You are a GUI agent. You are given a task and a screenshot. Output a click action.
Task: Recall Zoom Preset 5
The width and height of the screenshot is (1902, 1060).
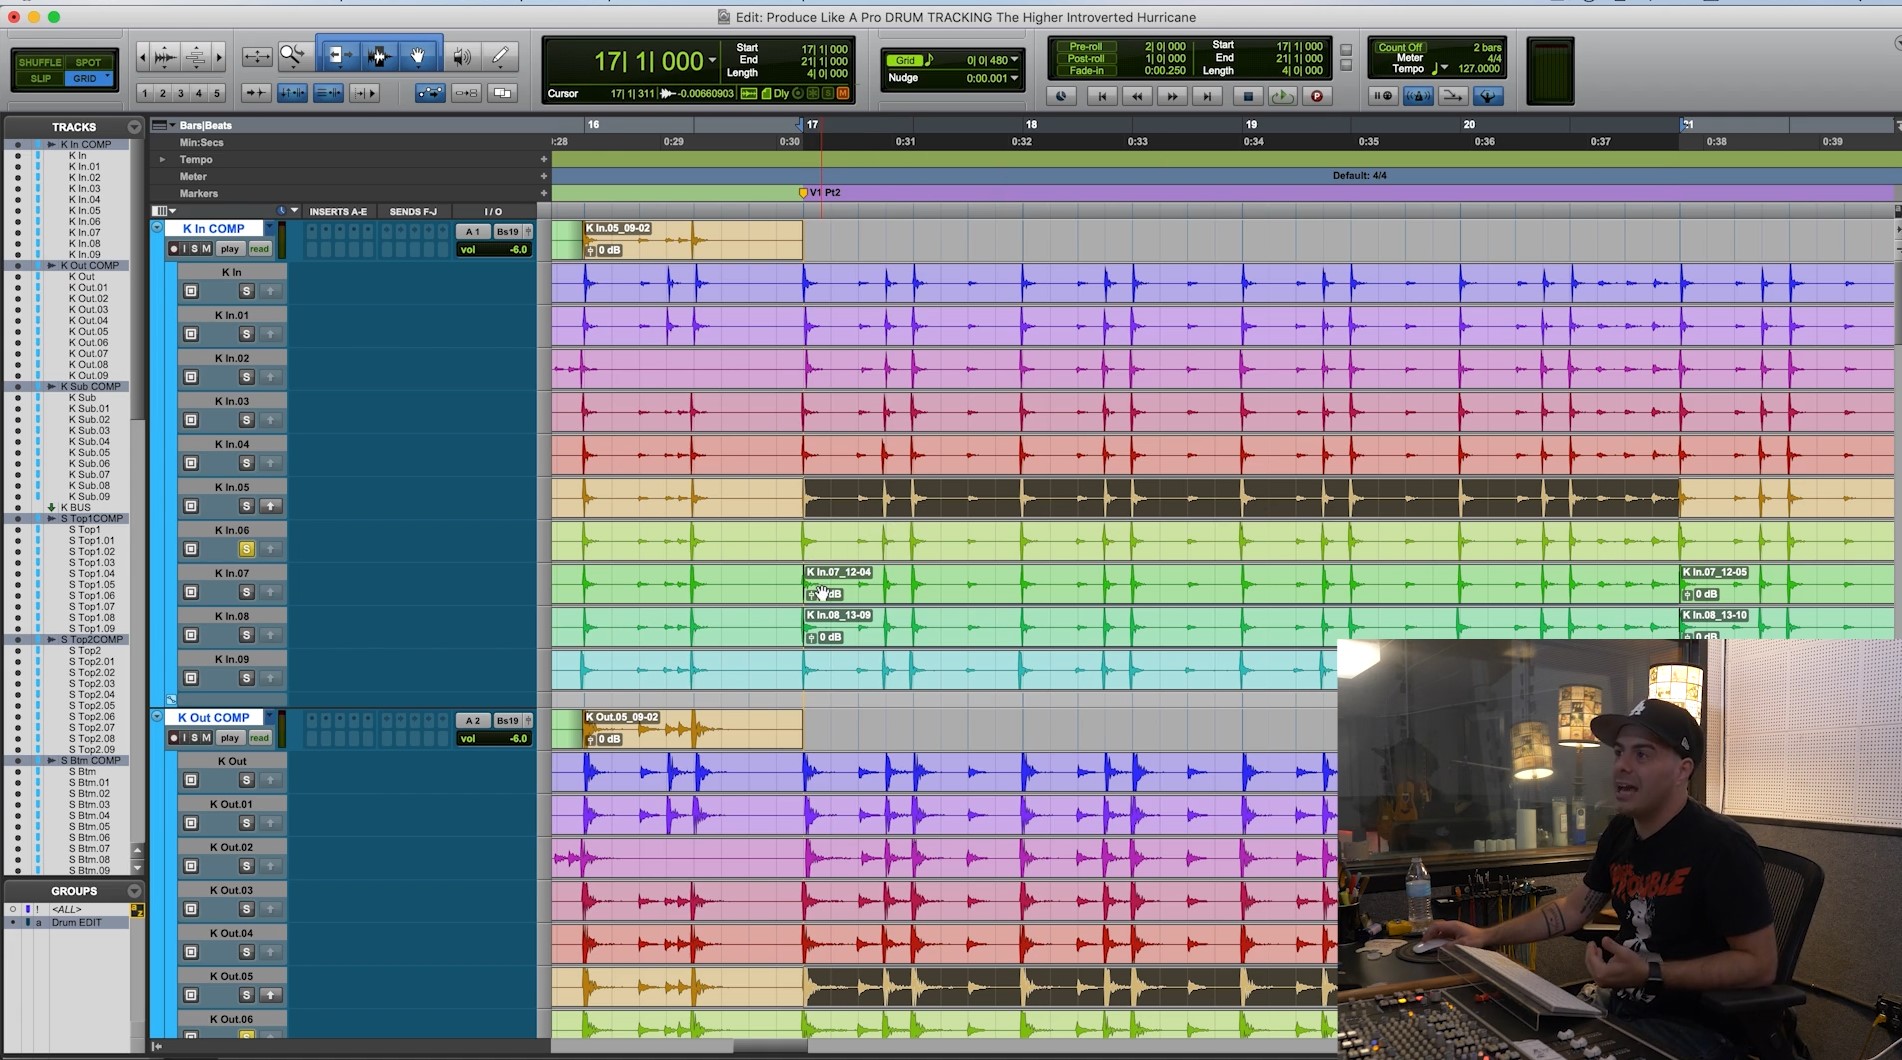(217, 94)
